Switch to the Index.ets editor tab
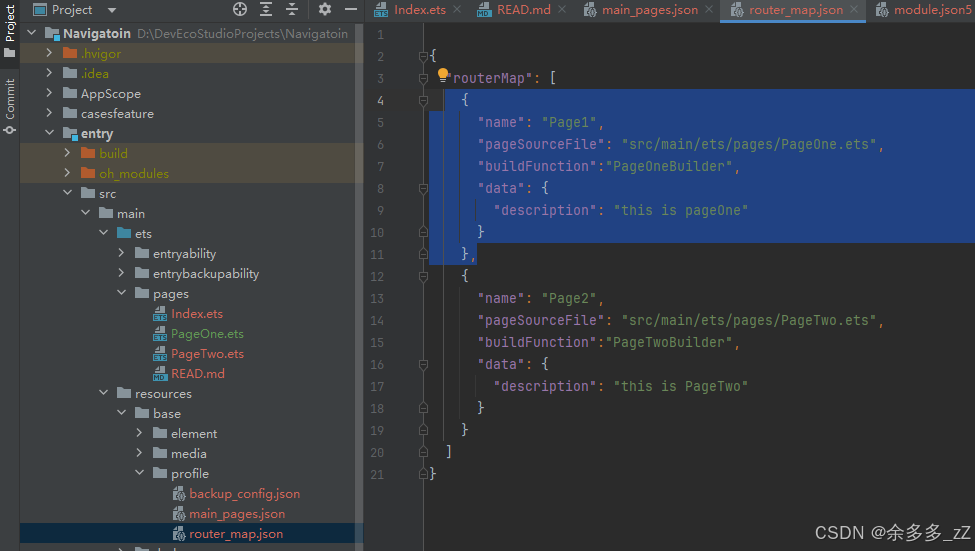975x551 pixels. pyautogui.click(x=419, y=10)
